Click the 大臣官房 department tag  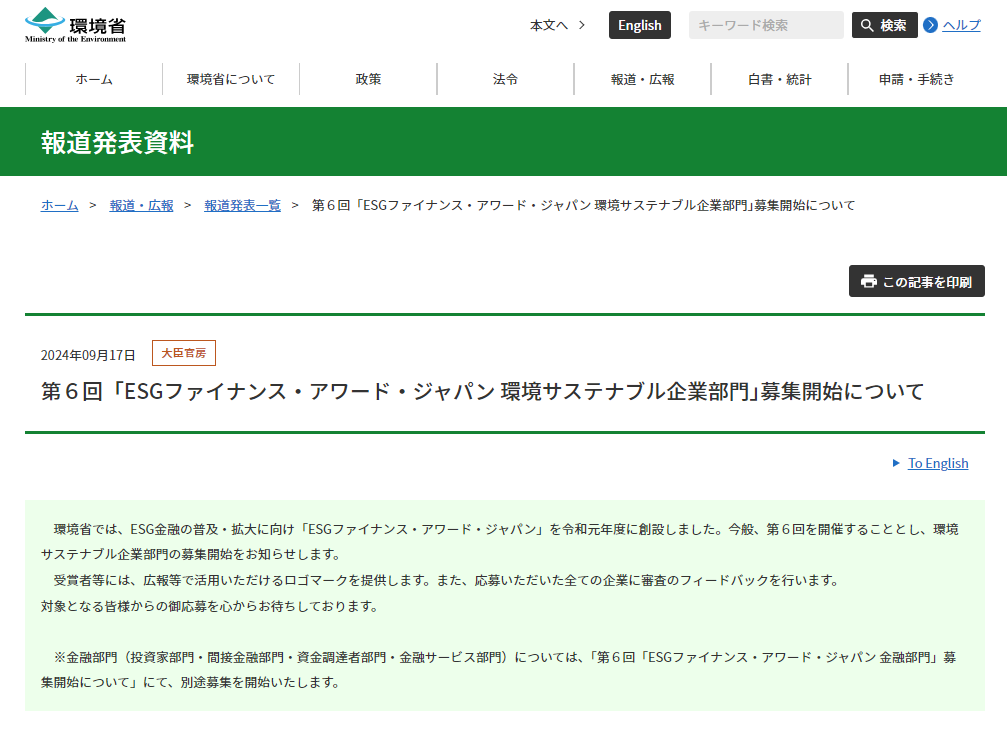[x=183, y=352]
